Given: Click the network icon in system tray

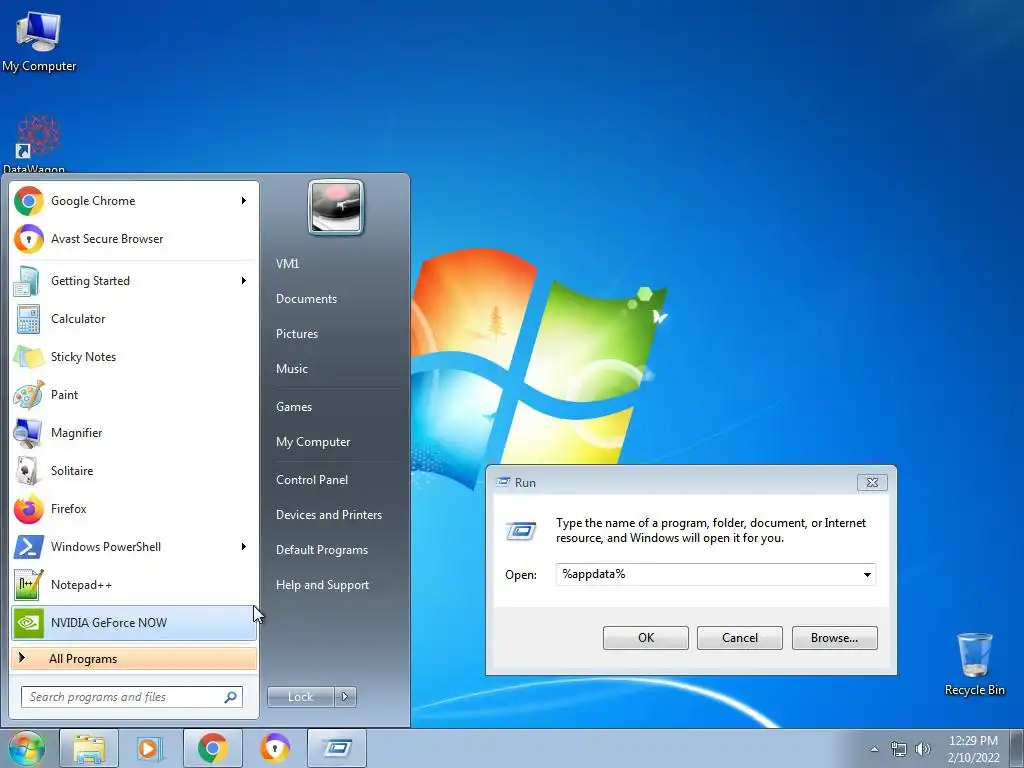Looking at the screenshot, I should pos(899,749).
